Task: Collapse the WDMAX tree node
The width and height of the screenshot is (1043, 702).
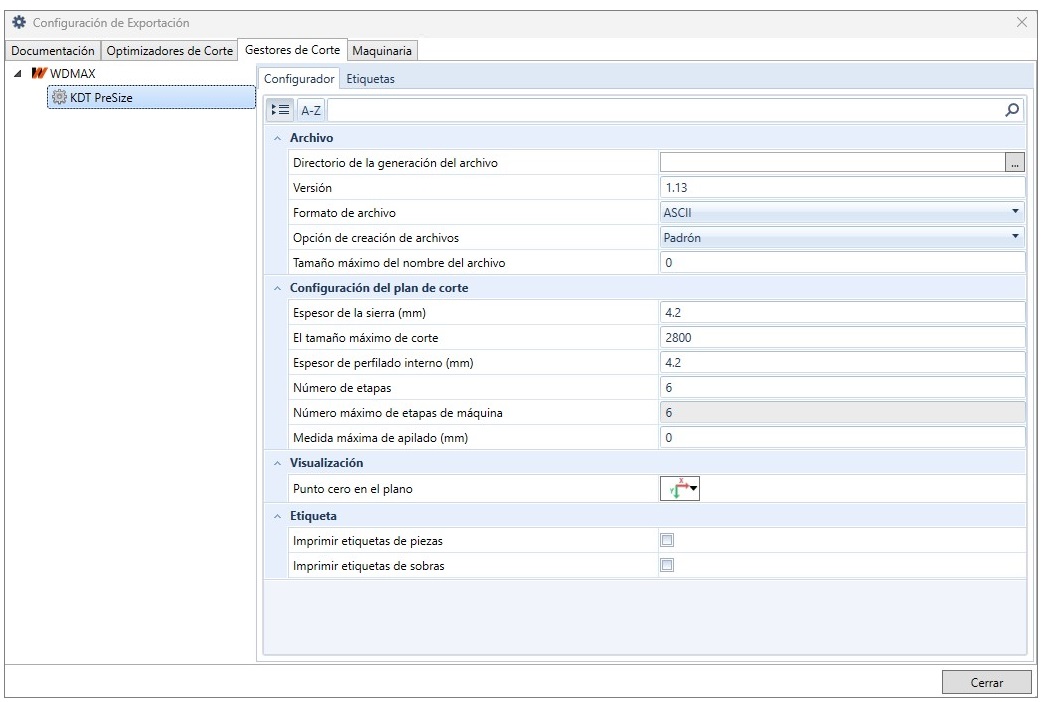Action: click(18, 73)
